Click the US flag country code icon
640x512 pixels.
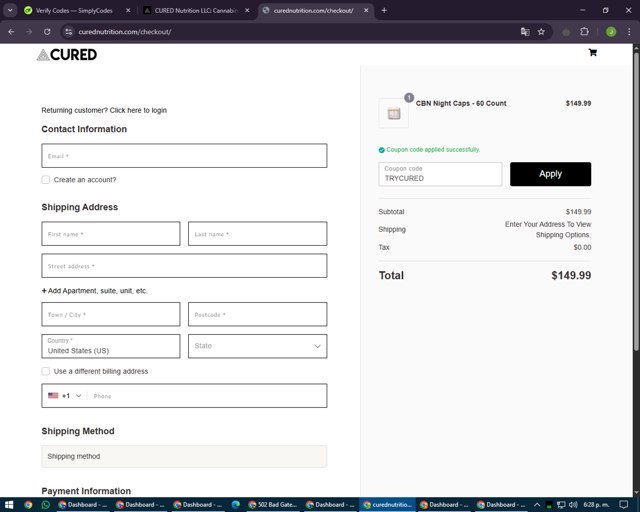click(x=53, y=395)
